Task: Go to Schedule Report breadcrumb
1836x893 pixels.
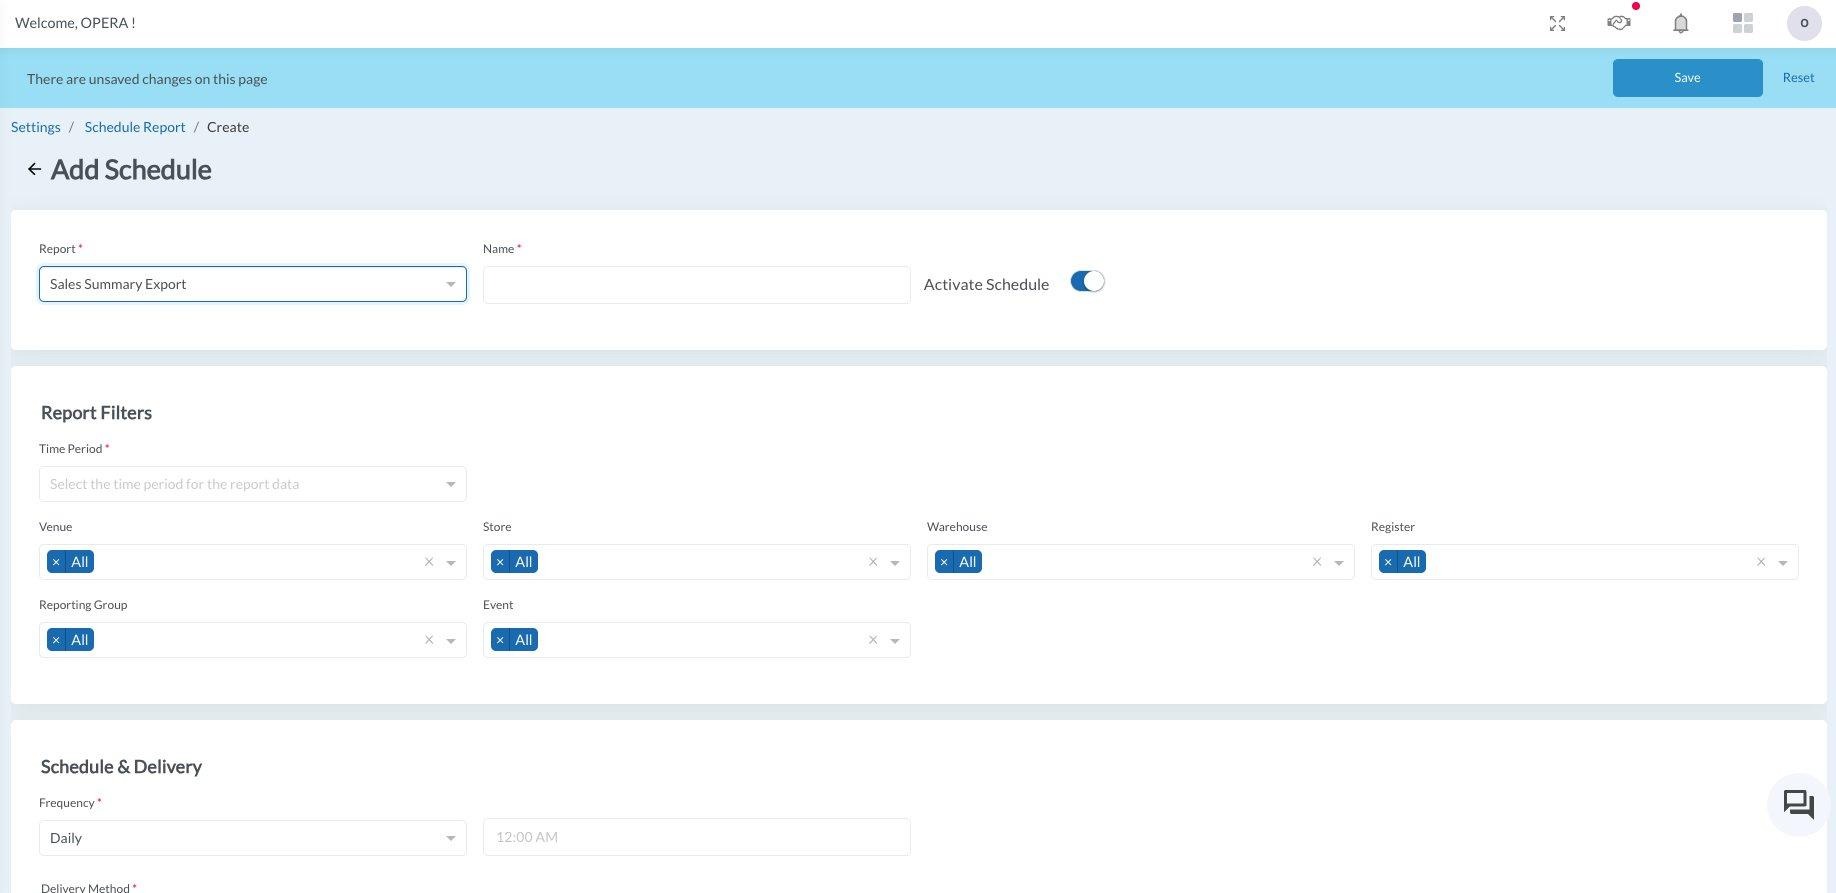Action: tap(135, 127)
